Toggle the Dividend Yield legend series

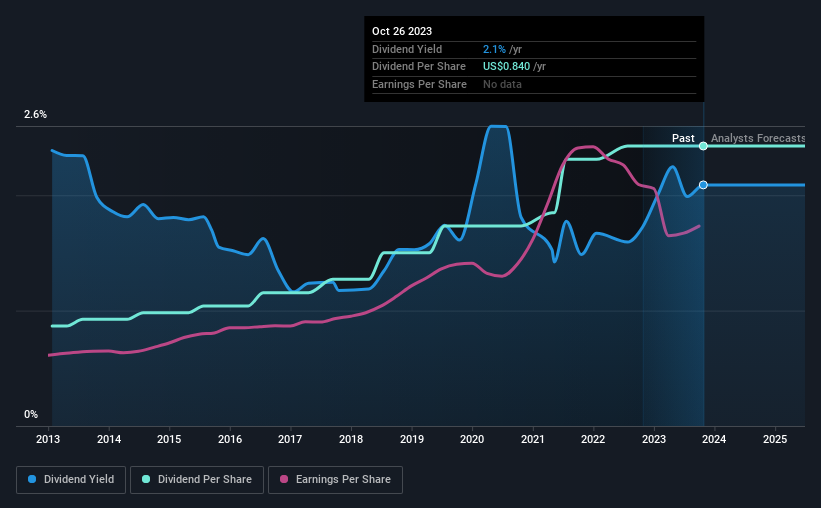coord(71,480)
